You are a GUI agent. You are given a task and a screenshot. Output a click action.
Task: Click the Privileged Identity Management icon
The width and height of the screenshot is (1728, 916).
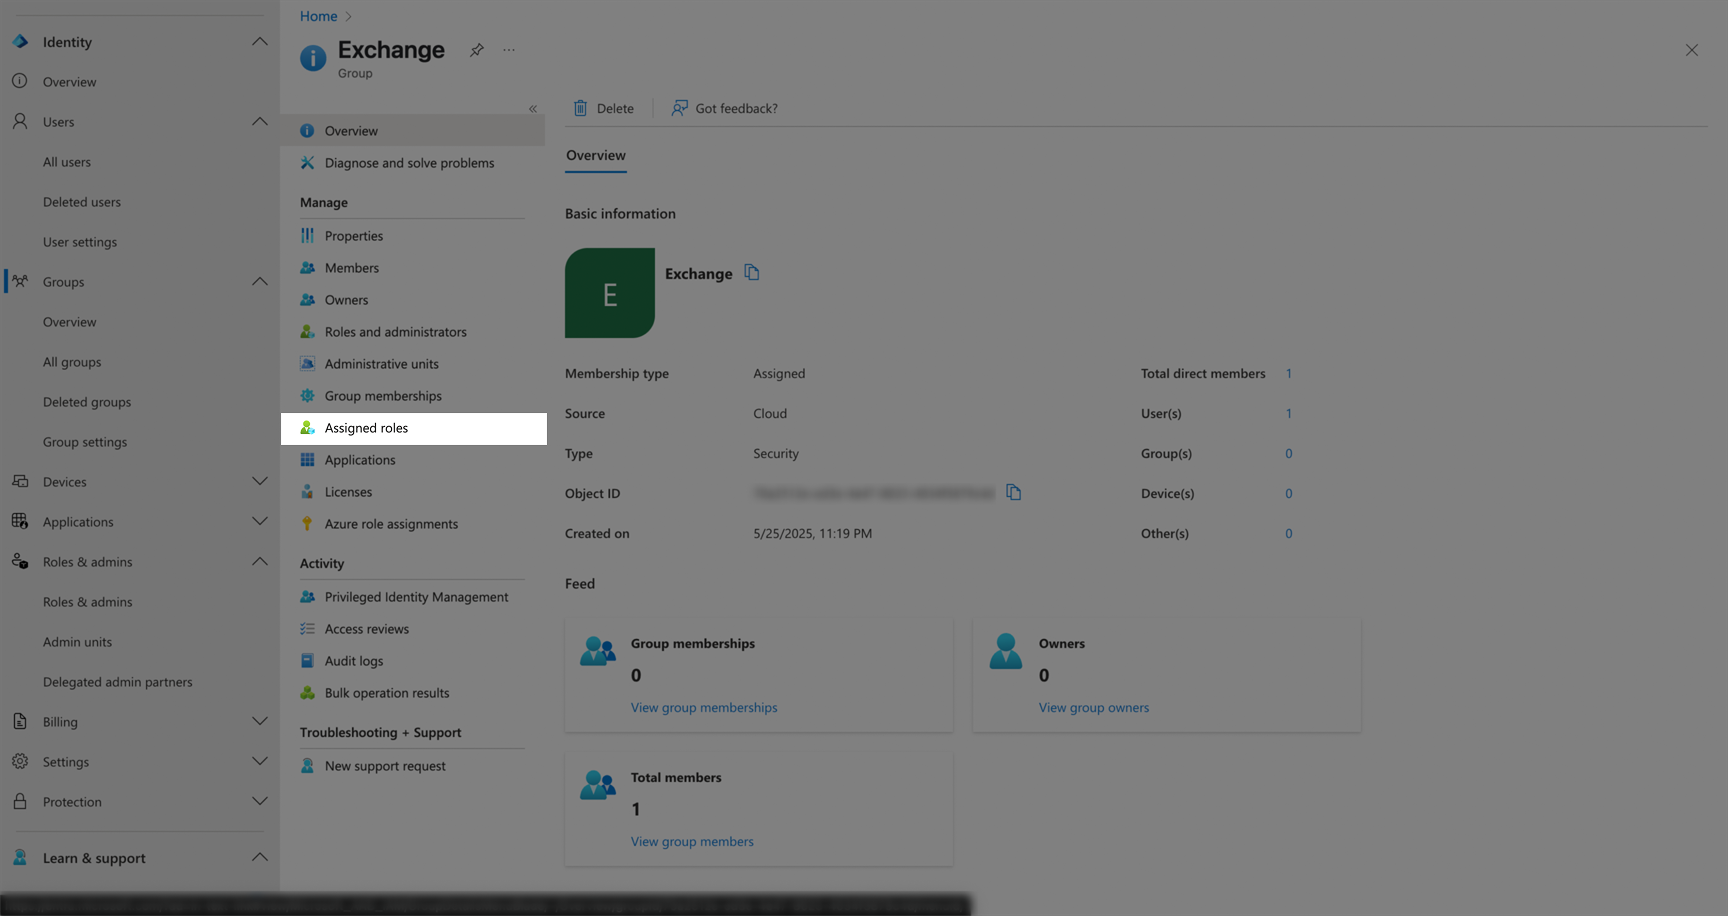(307, 597)
